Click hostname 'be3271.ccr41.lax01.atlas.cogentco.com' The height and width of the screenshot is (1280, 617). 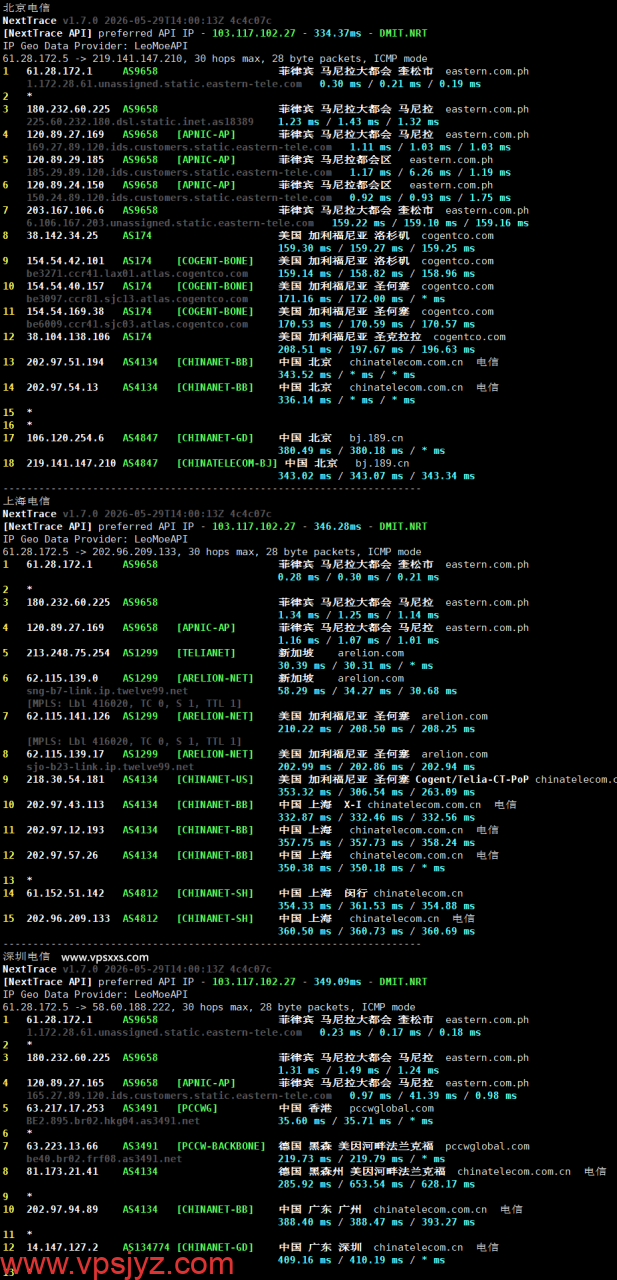pyautogui.click(x=137, y=273)
